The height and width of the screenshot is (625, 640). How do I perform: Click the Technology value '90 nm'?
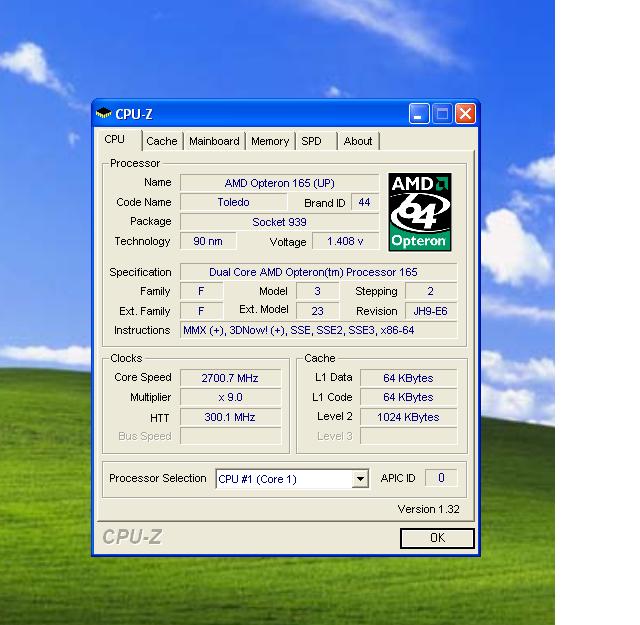click(208, 241)
